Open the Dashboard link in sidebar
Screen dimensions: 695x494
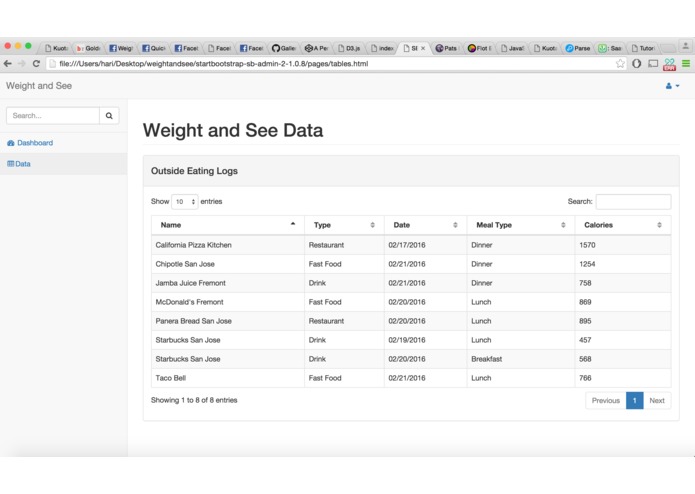coord(35,143)
